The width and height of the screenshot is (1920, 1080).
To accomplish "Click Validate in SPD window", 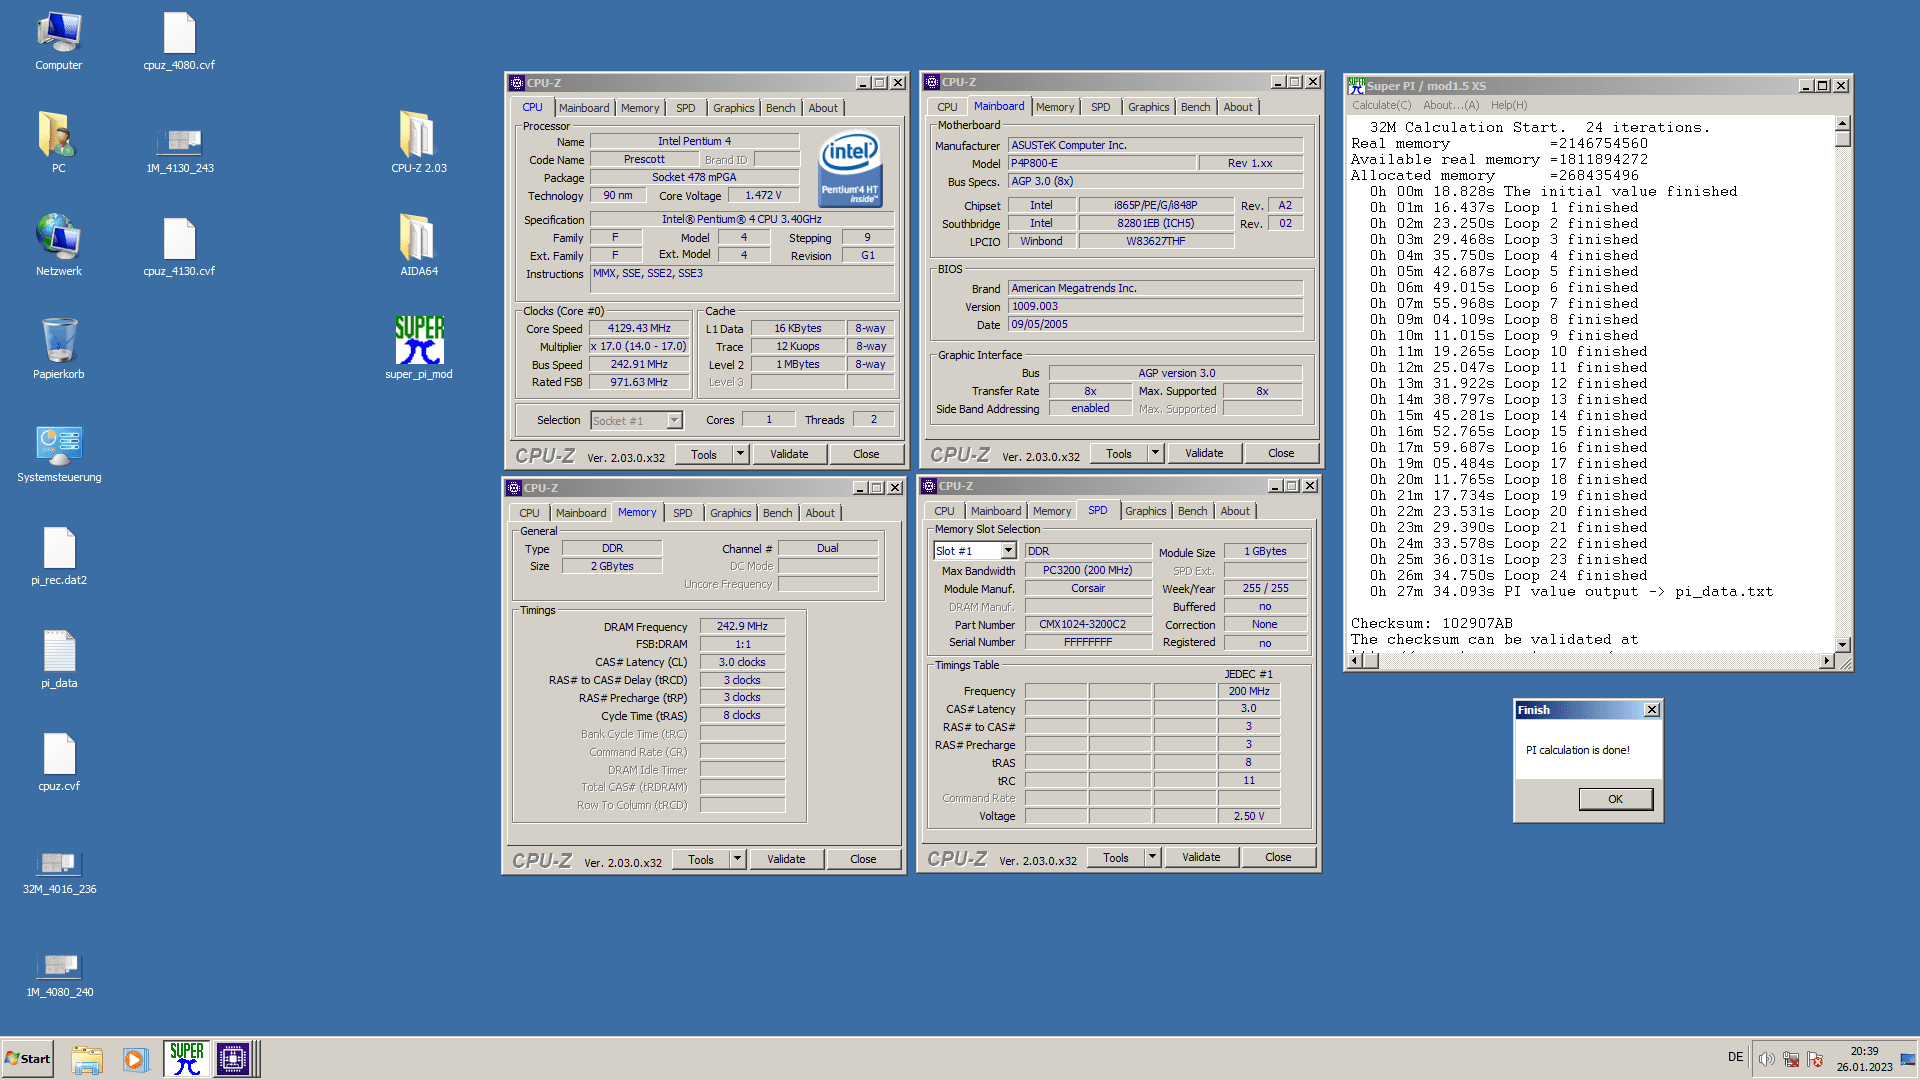I will [x=1201, y=857].
